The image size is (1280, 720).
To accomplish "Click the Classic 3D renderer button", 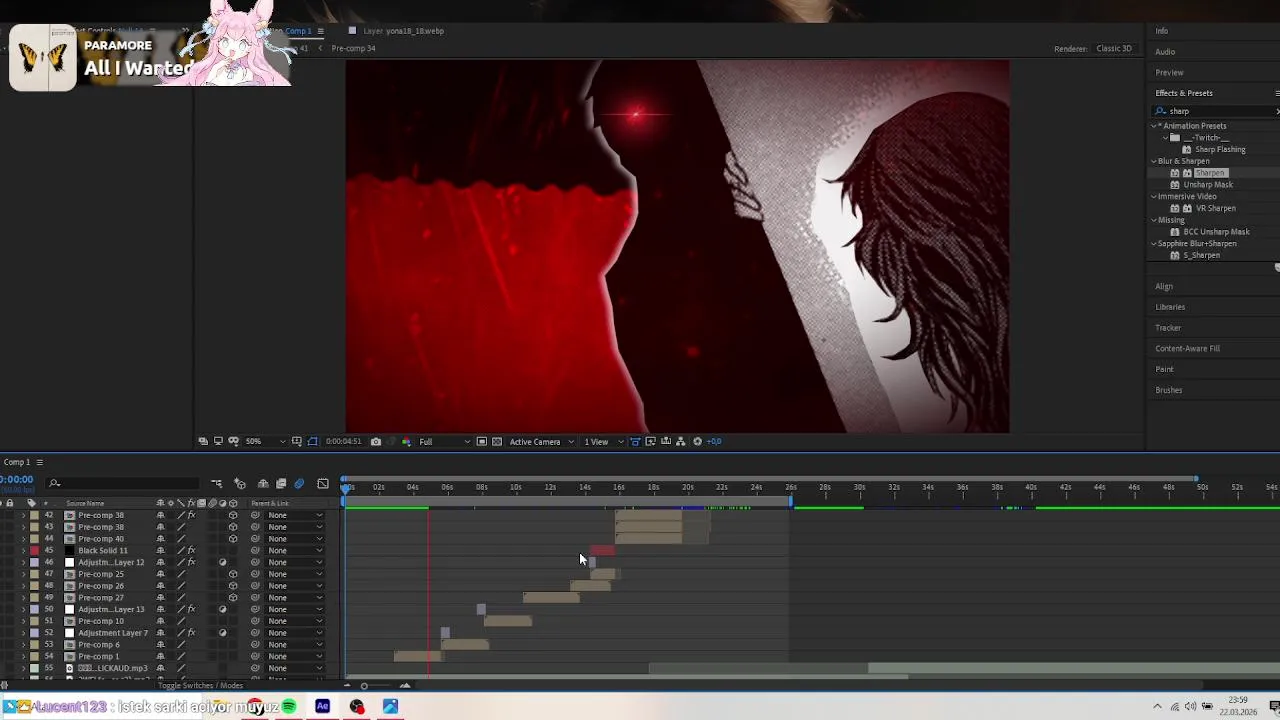I will pos(1114,49).
